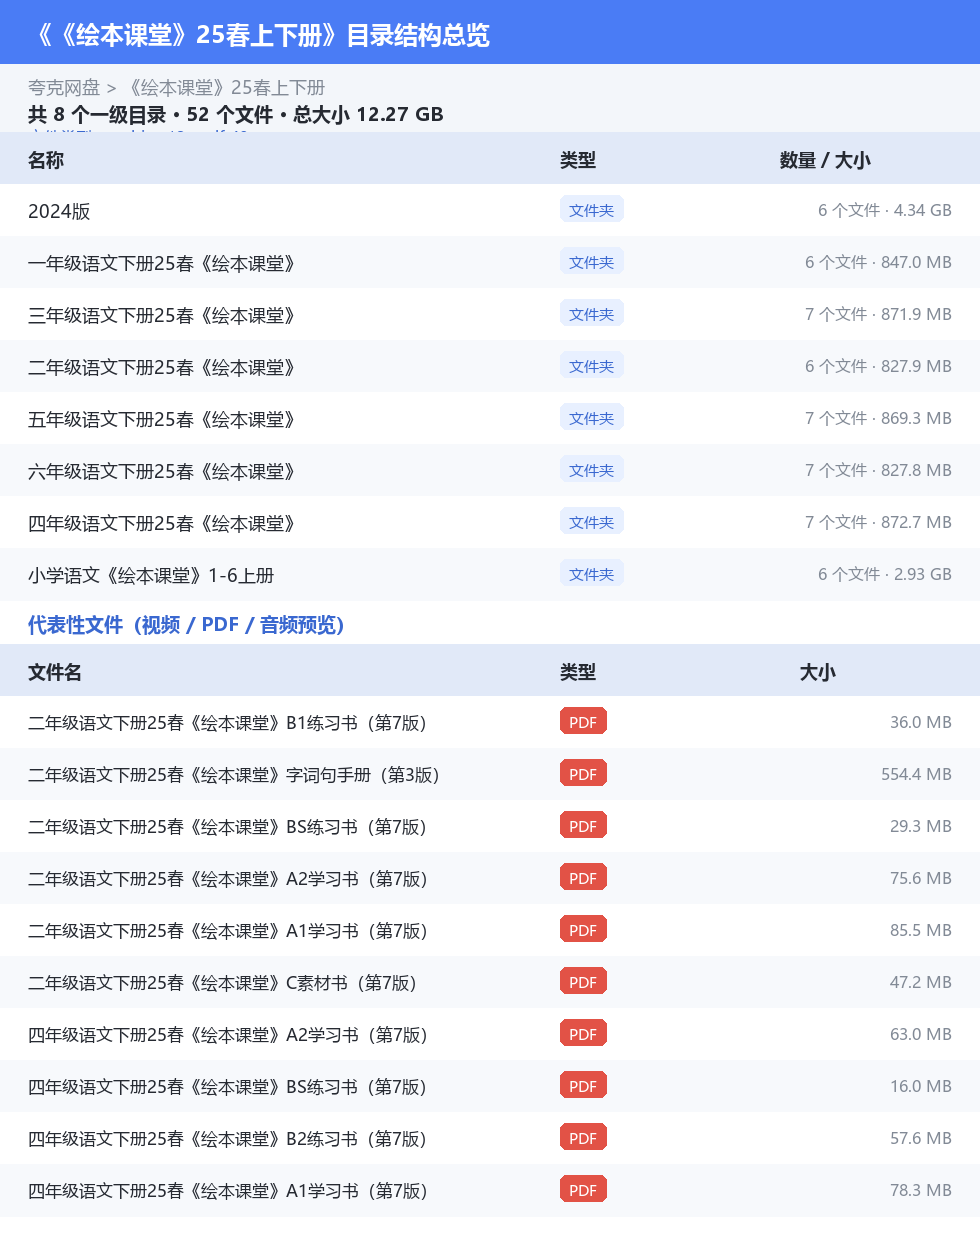Click PDF badge of 二年级 C素材书
Viewport: 980px width, 1248px height.
(583, 981)
